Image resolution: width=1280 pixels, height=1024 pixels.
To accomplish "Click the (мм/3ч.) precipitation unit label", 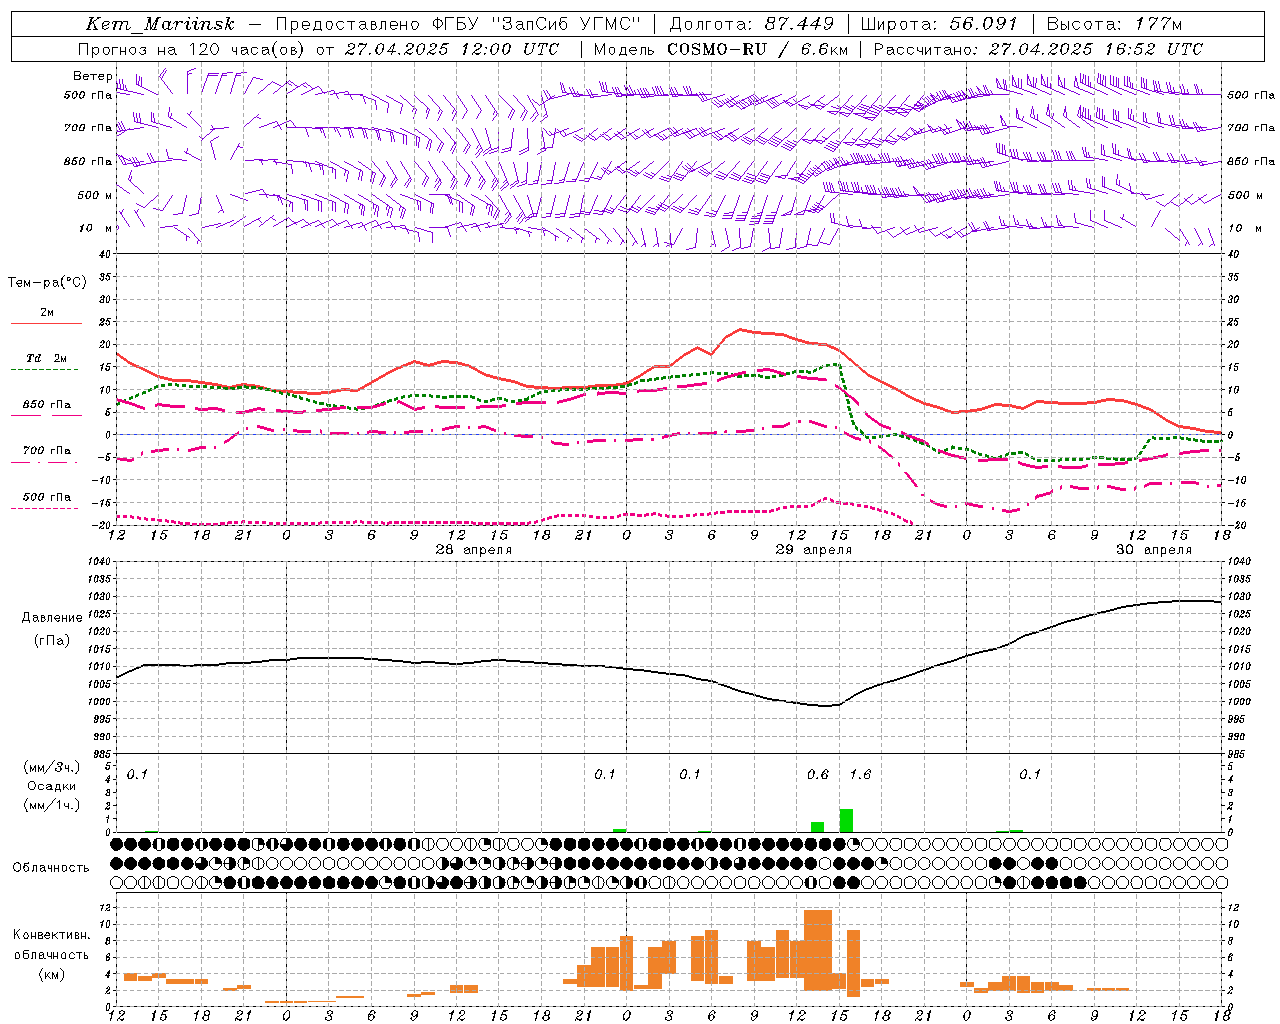I will point(51,767).
